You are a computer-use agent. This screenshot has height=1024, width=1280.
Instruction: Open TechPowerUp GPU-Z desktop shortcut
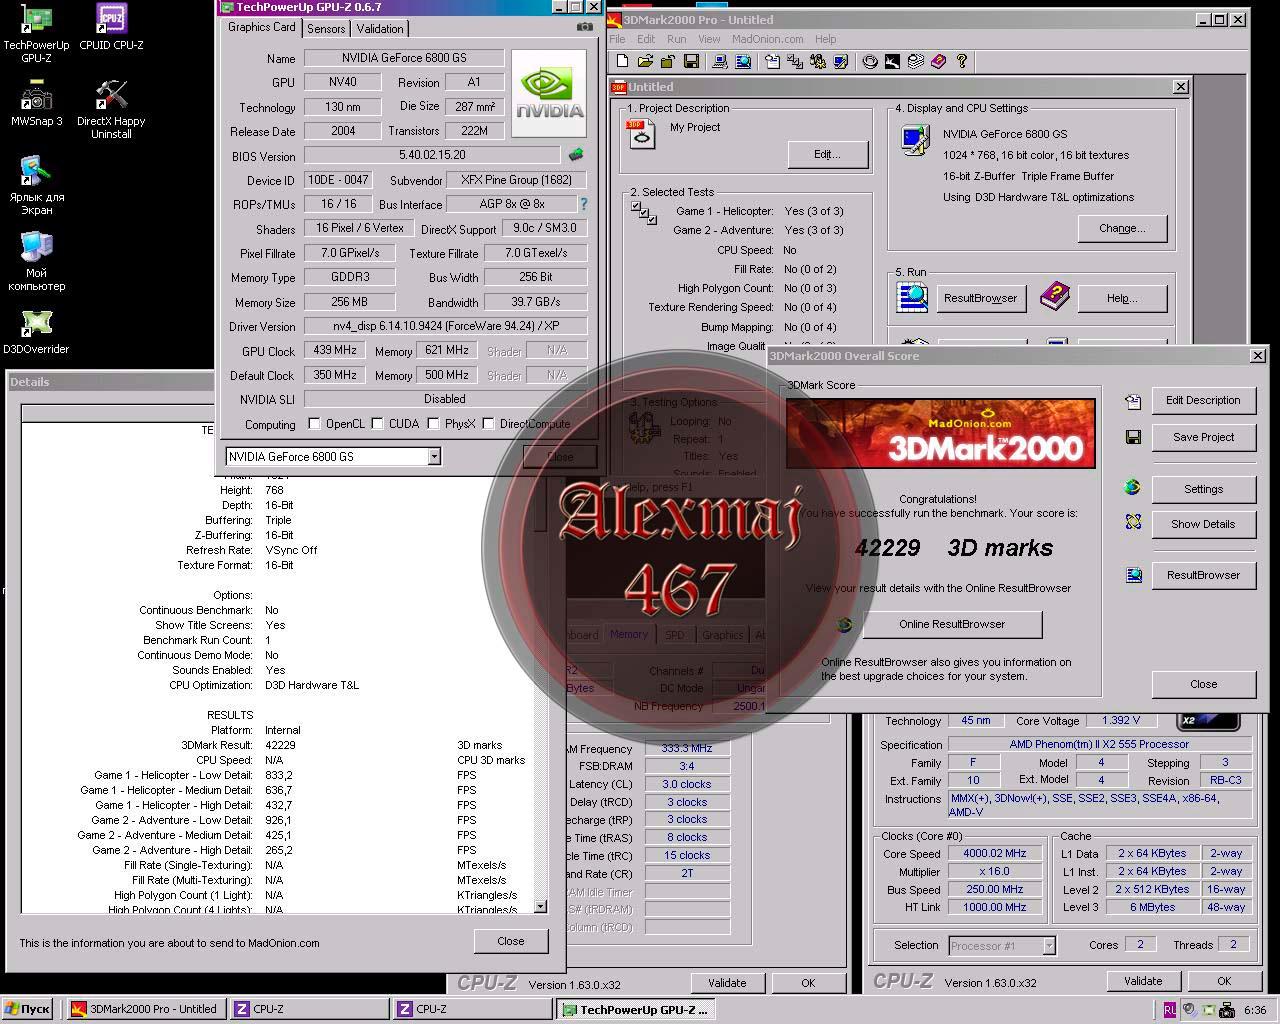click(36, 33)
